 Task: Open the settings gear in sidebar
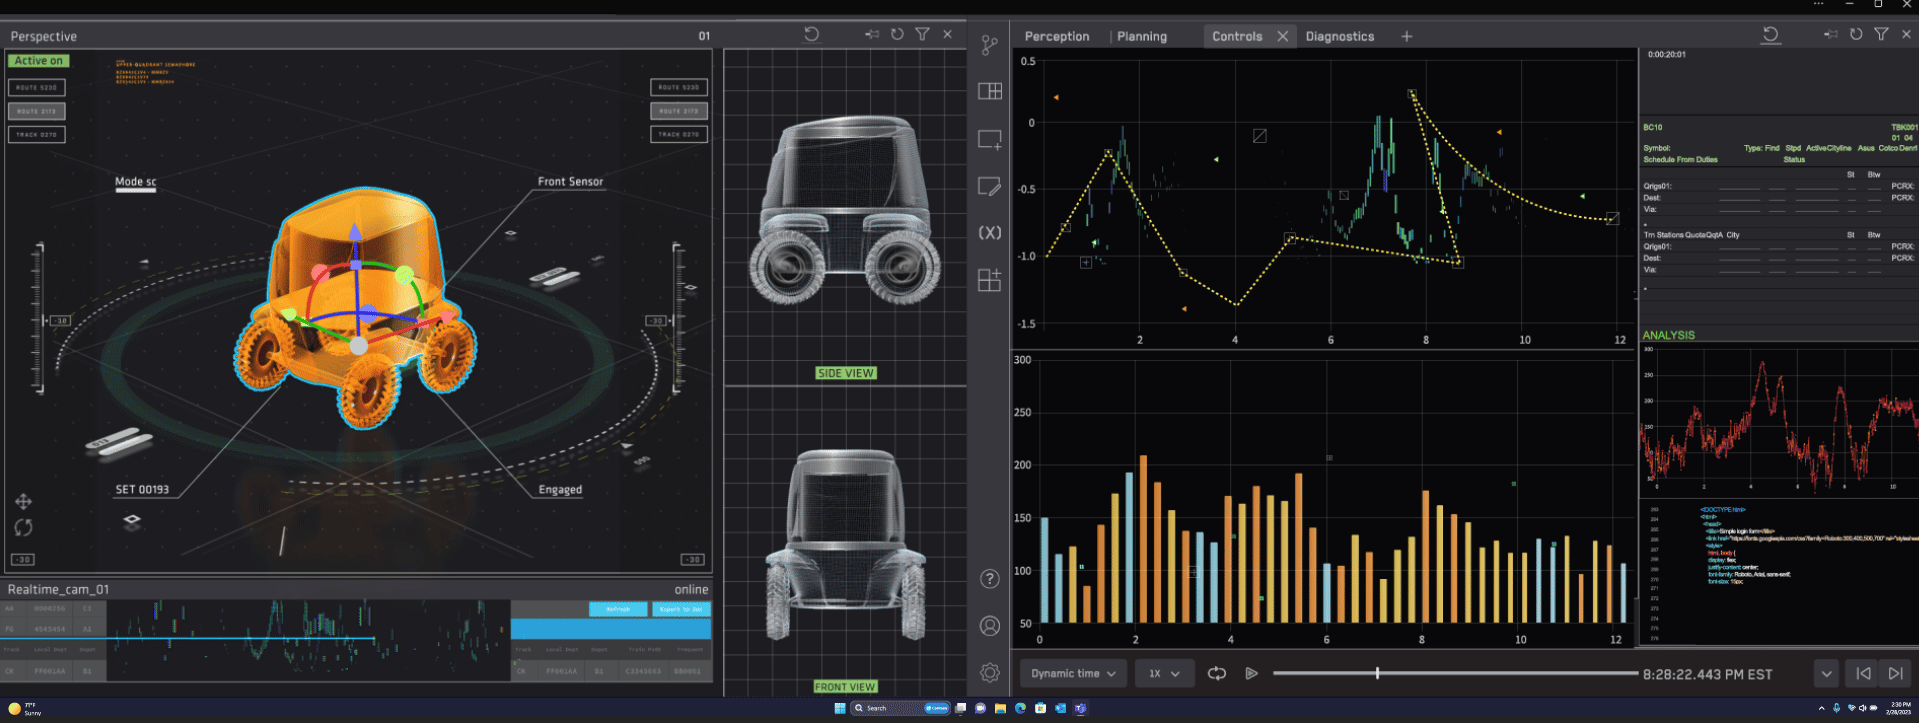(989, 673)
